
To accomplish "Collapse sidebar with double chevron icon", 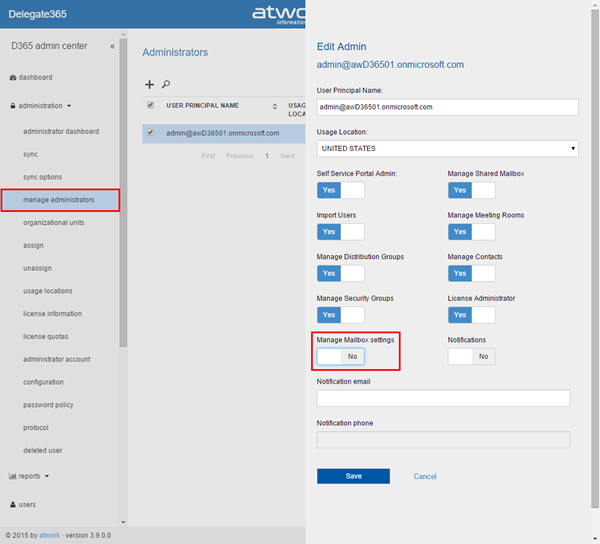I will click(112, 46).
